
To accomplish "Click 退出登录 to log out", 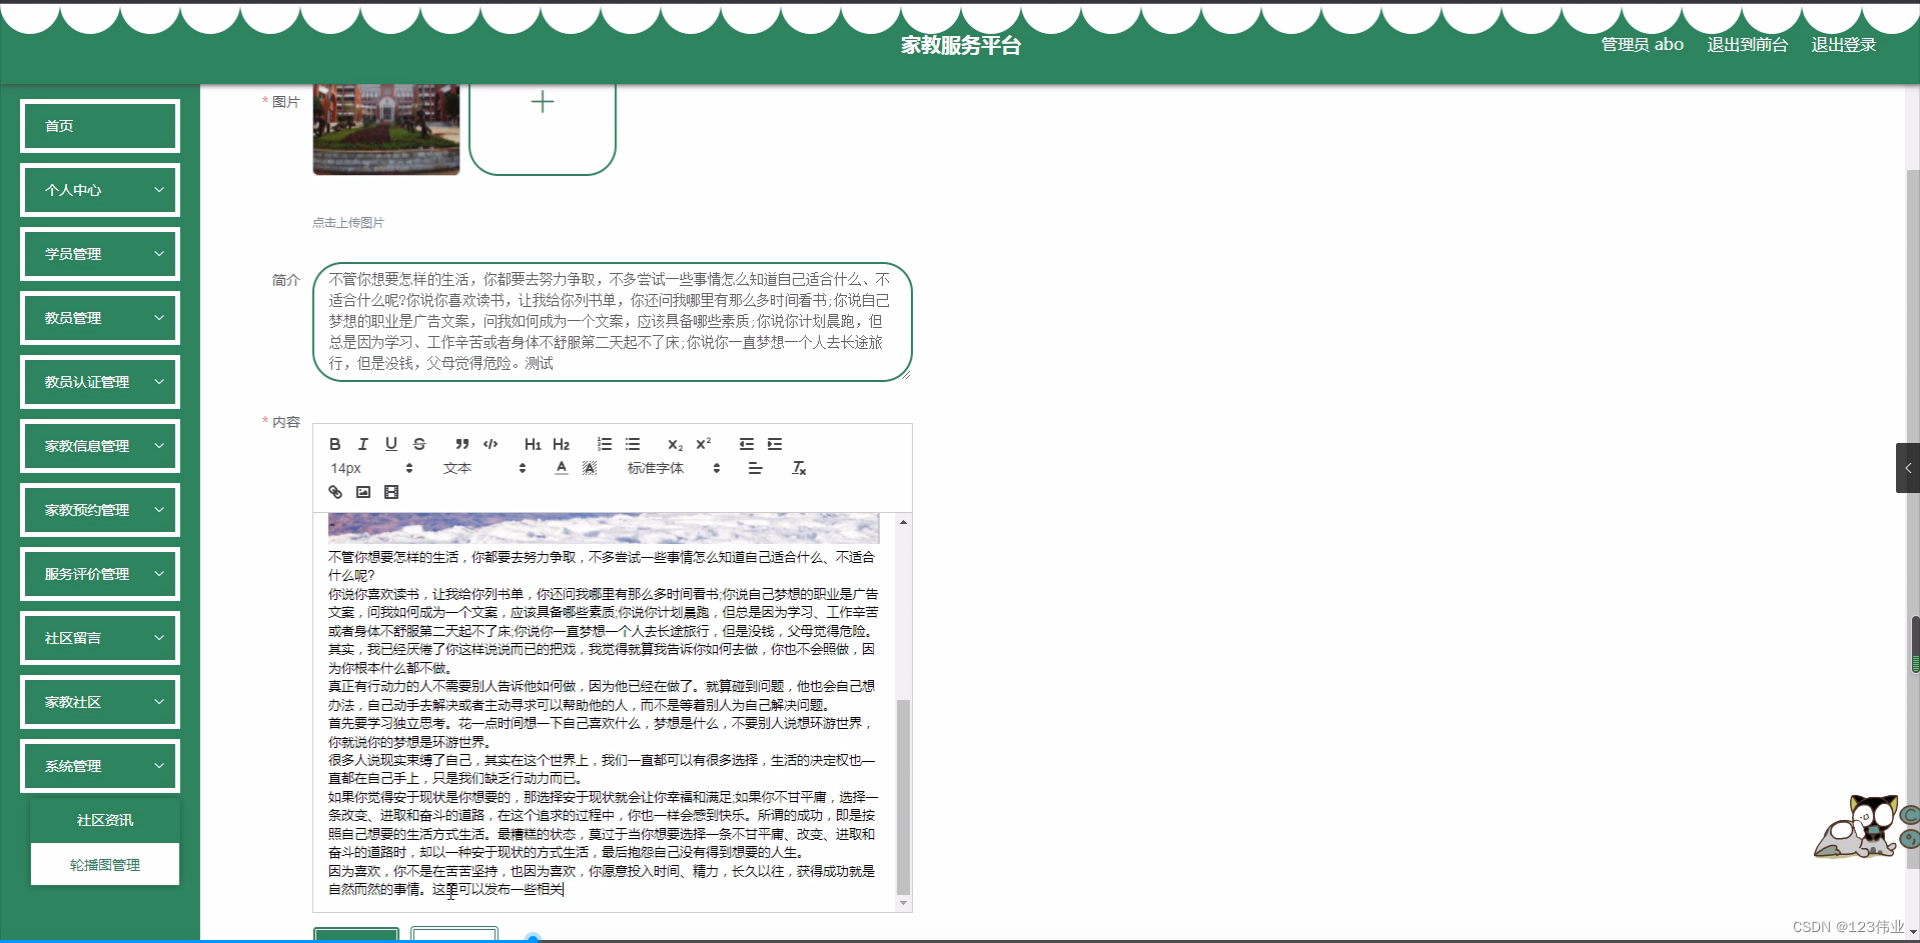I will coord(1843,44).
